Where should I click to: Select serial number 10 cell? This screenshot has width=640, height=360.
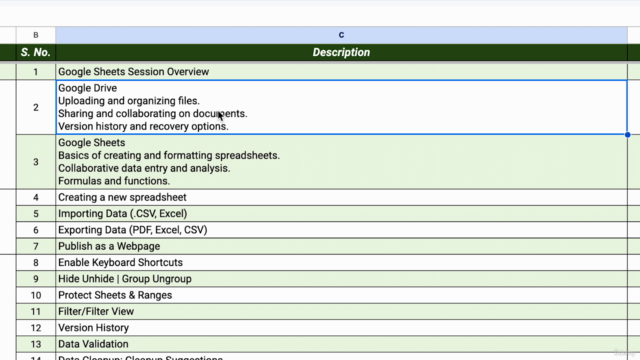tap(36, 295)
